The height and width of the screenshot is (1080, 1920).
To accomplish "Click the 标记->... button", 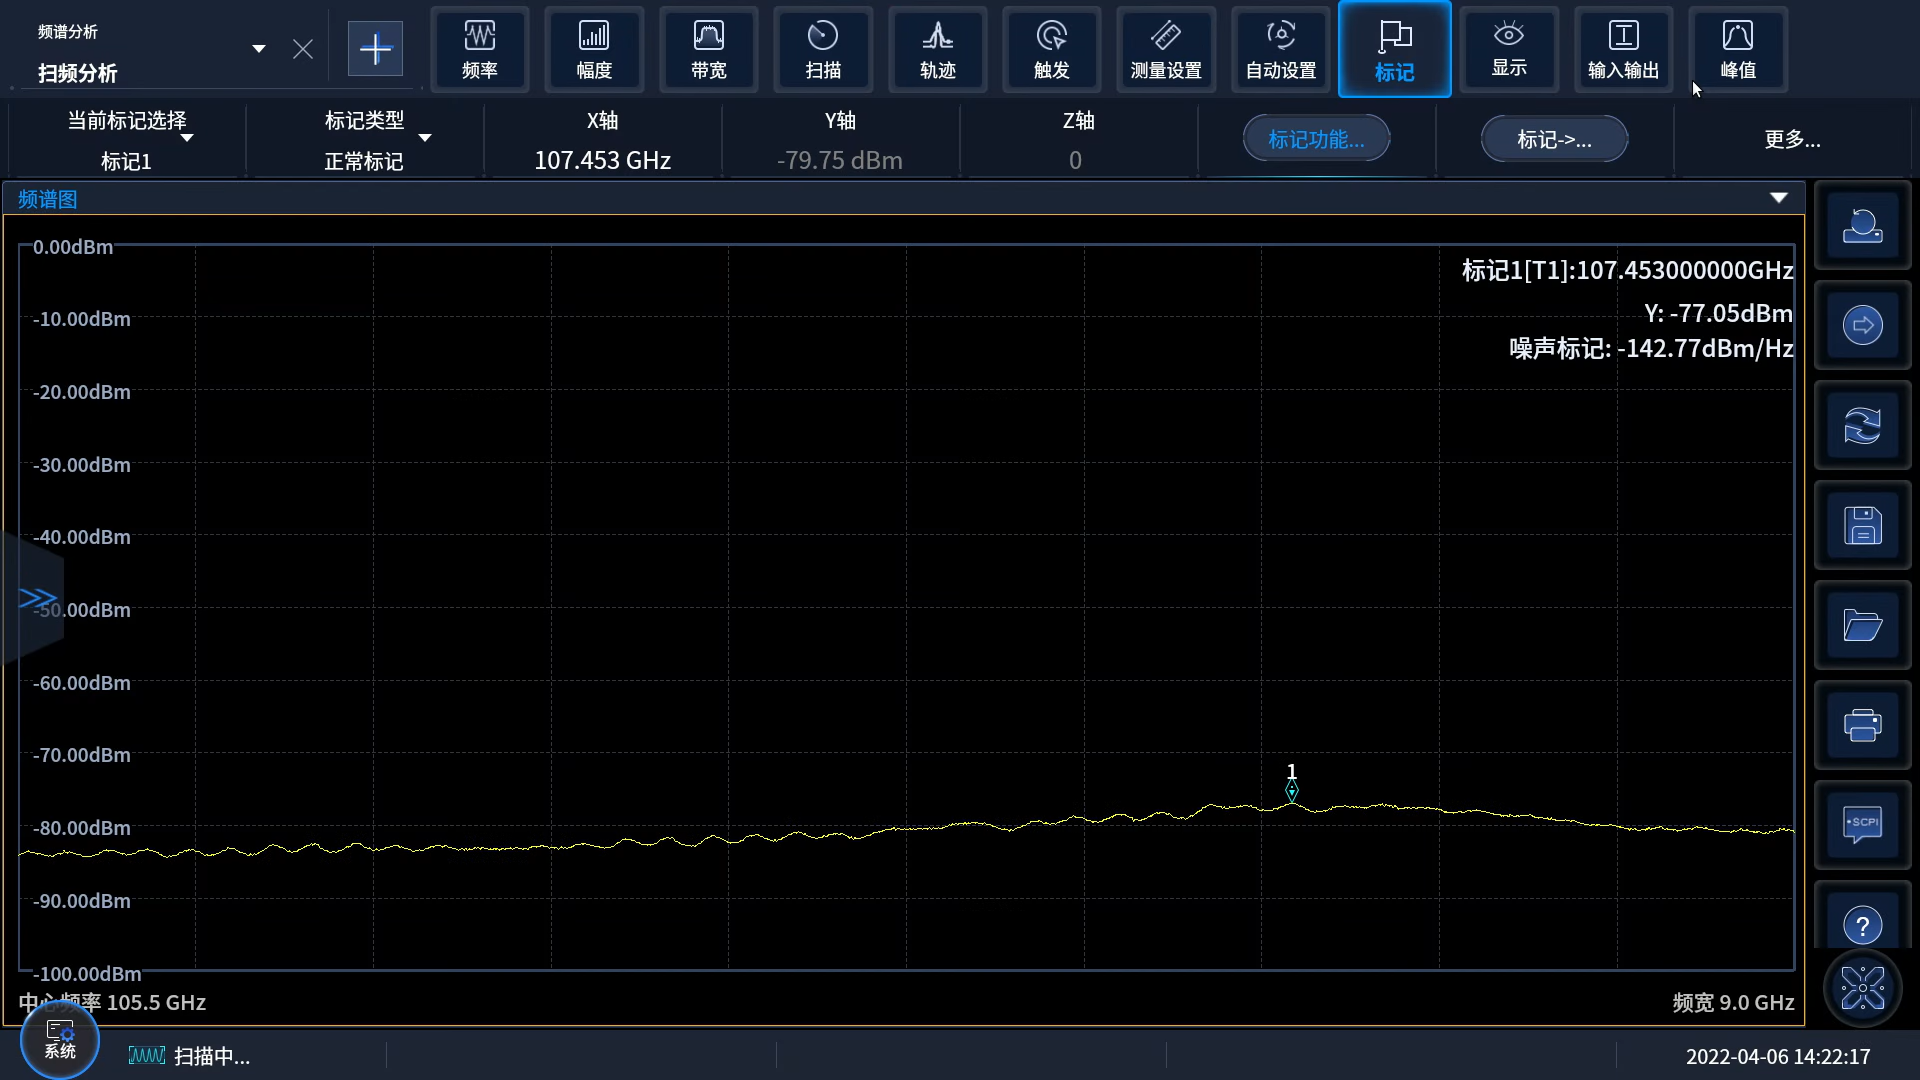I will coord(1554,139).
